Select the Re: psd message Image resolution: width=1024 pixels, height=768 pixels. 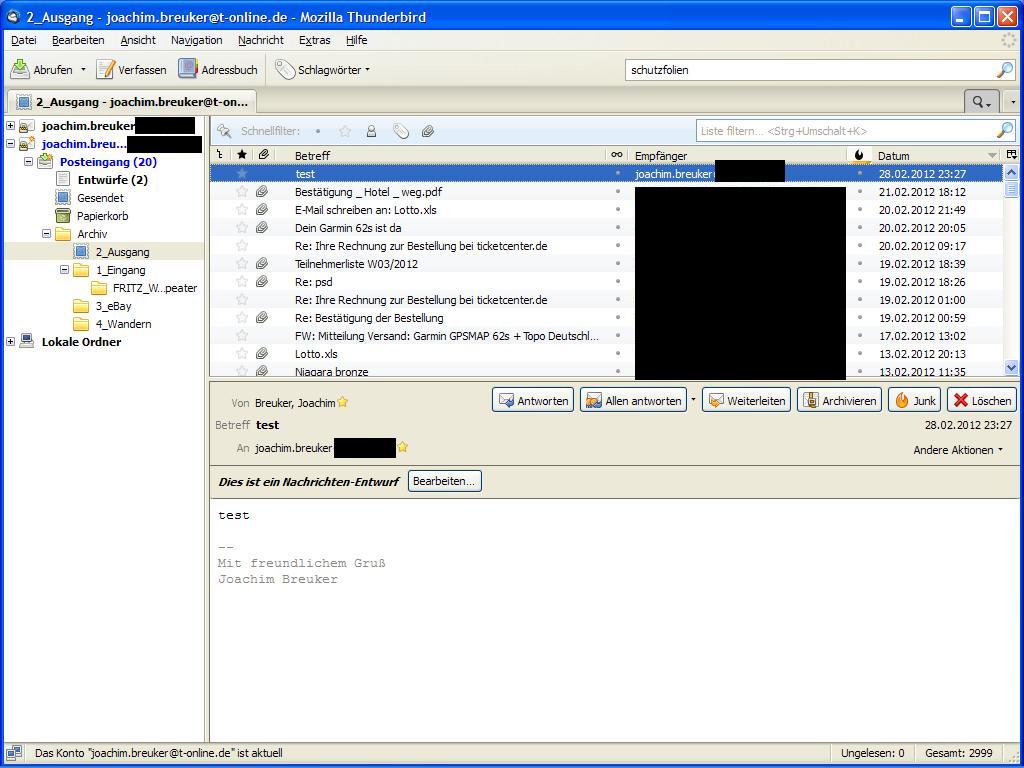coord(606,282)
